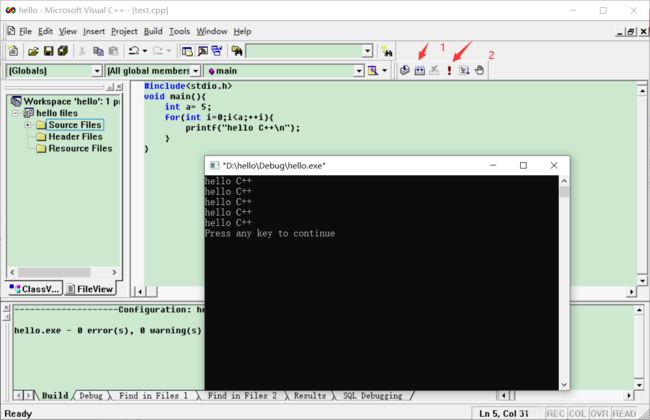Click the Stop Build icon

(434, 70)
